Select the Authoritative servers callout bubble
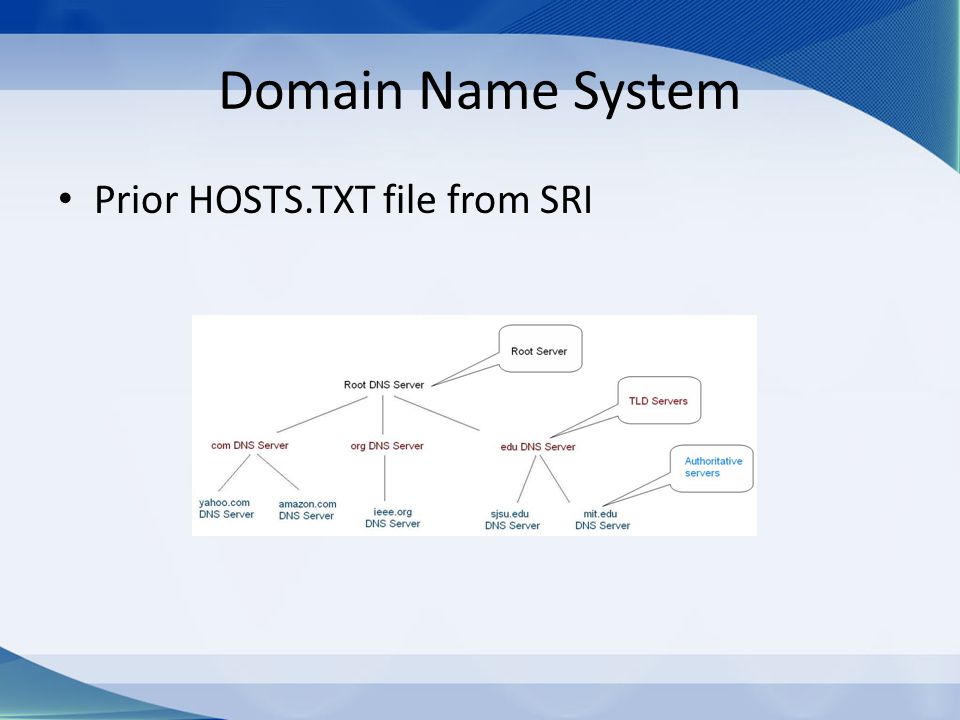960x720 pixels. pyautogui.click(x=711, y=468)
